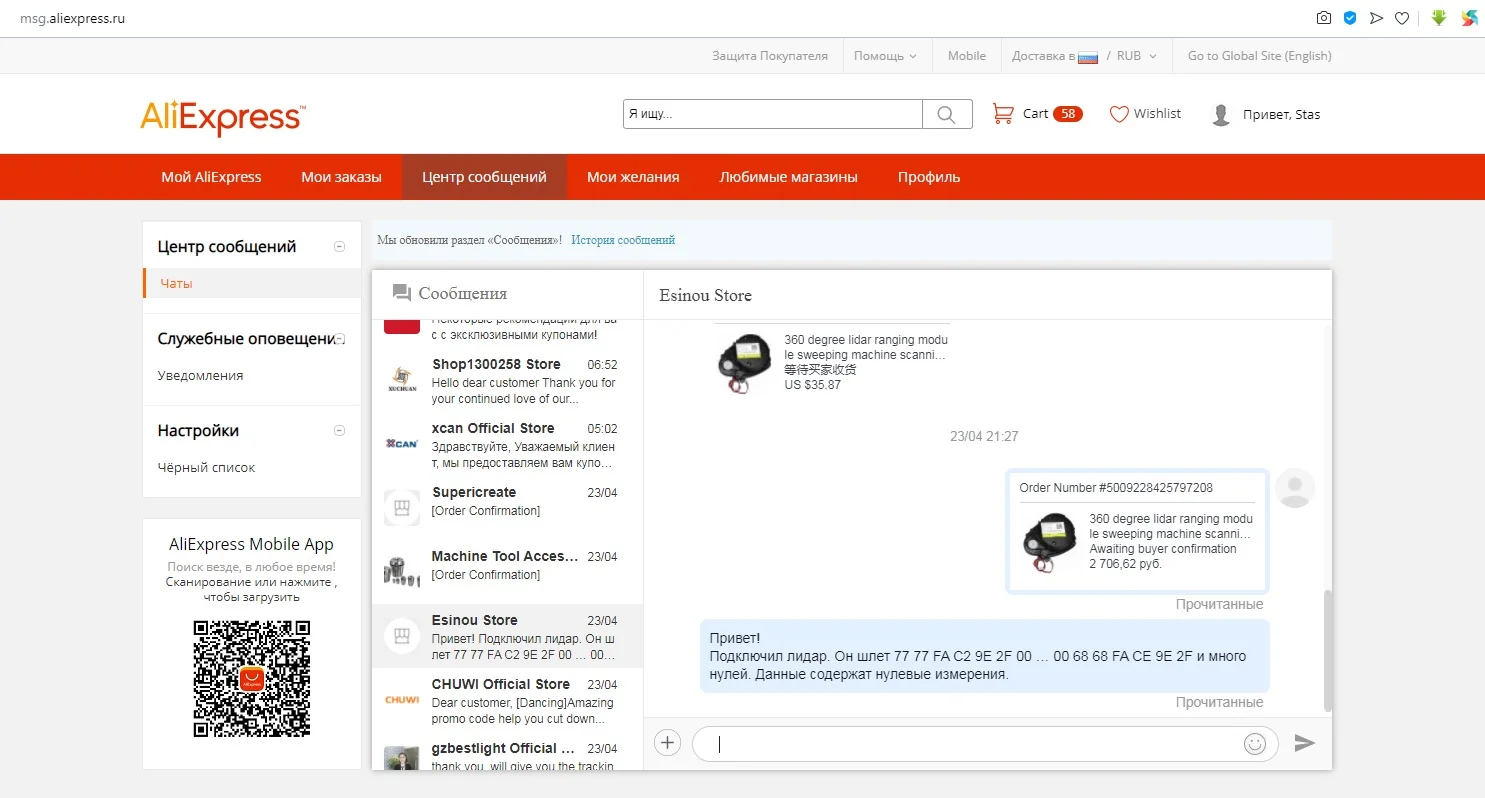This screenshot has height=798, width=1485.
Task: Open the Доставка в / RUB dropdown
Action: pos(1085,56)
